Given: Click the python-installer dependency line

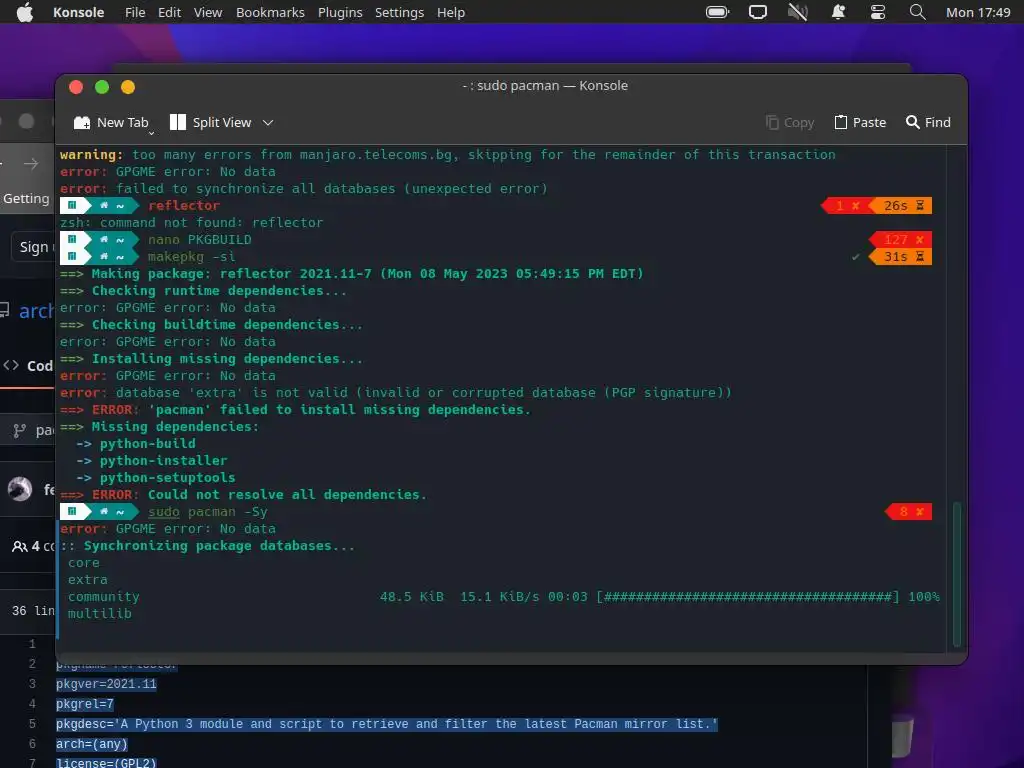Looking at the screenshot, I should click(152, 460).
